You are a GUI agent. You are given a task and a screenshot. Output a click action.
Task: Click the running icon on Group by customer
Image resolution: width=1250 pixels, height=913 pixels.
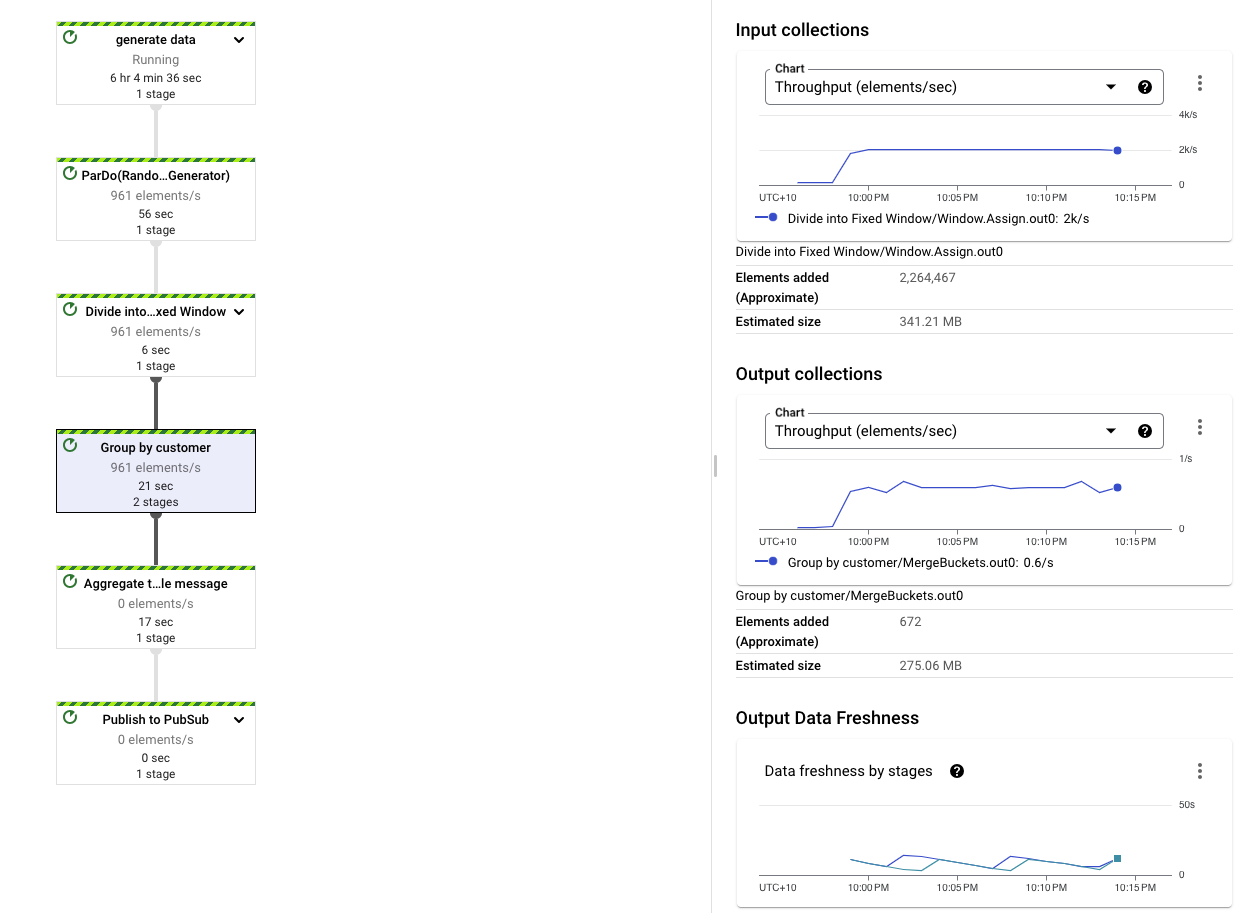point(70,446)
